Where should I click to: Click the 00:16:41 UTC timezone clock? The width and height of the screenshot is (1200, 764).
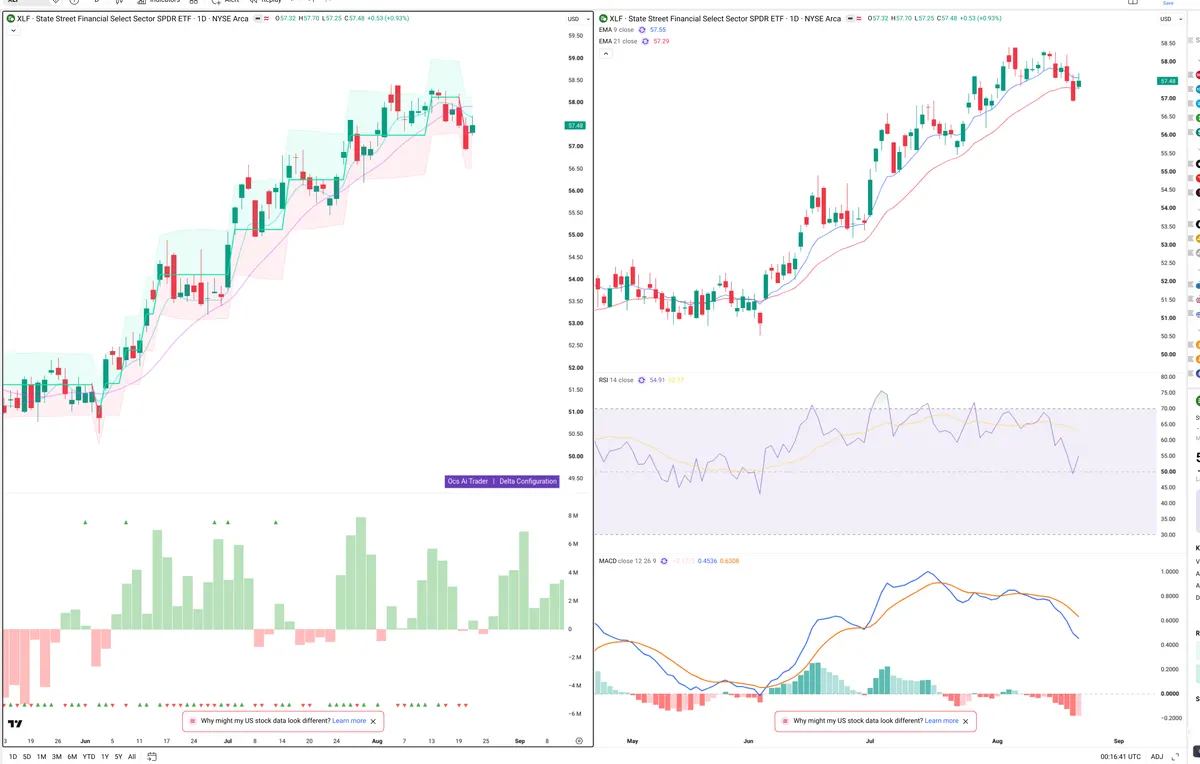click(x=1121, y=757)
